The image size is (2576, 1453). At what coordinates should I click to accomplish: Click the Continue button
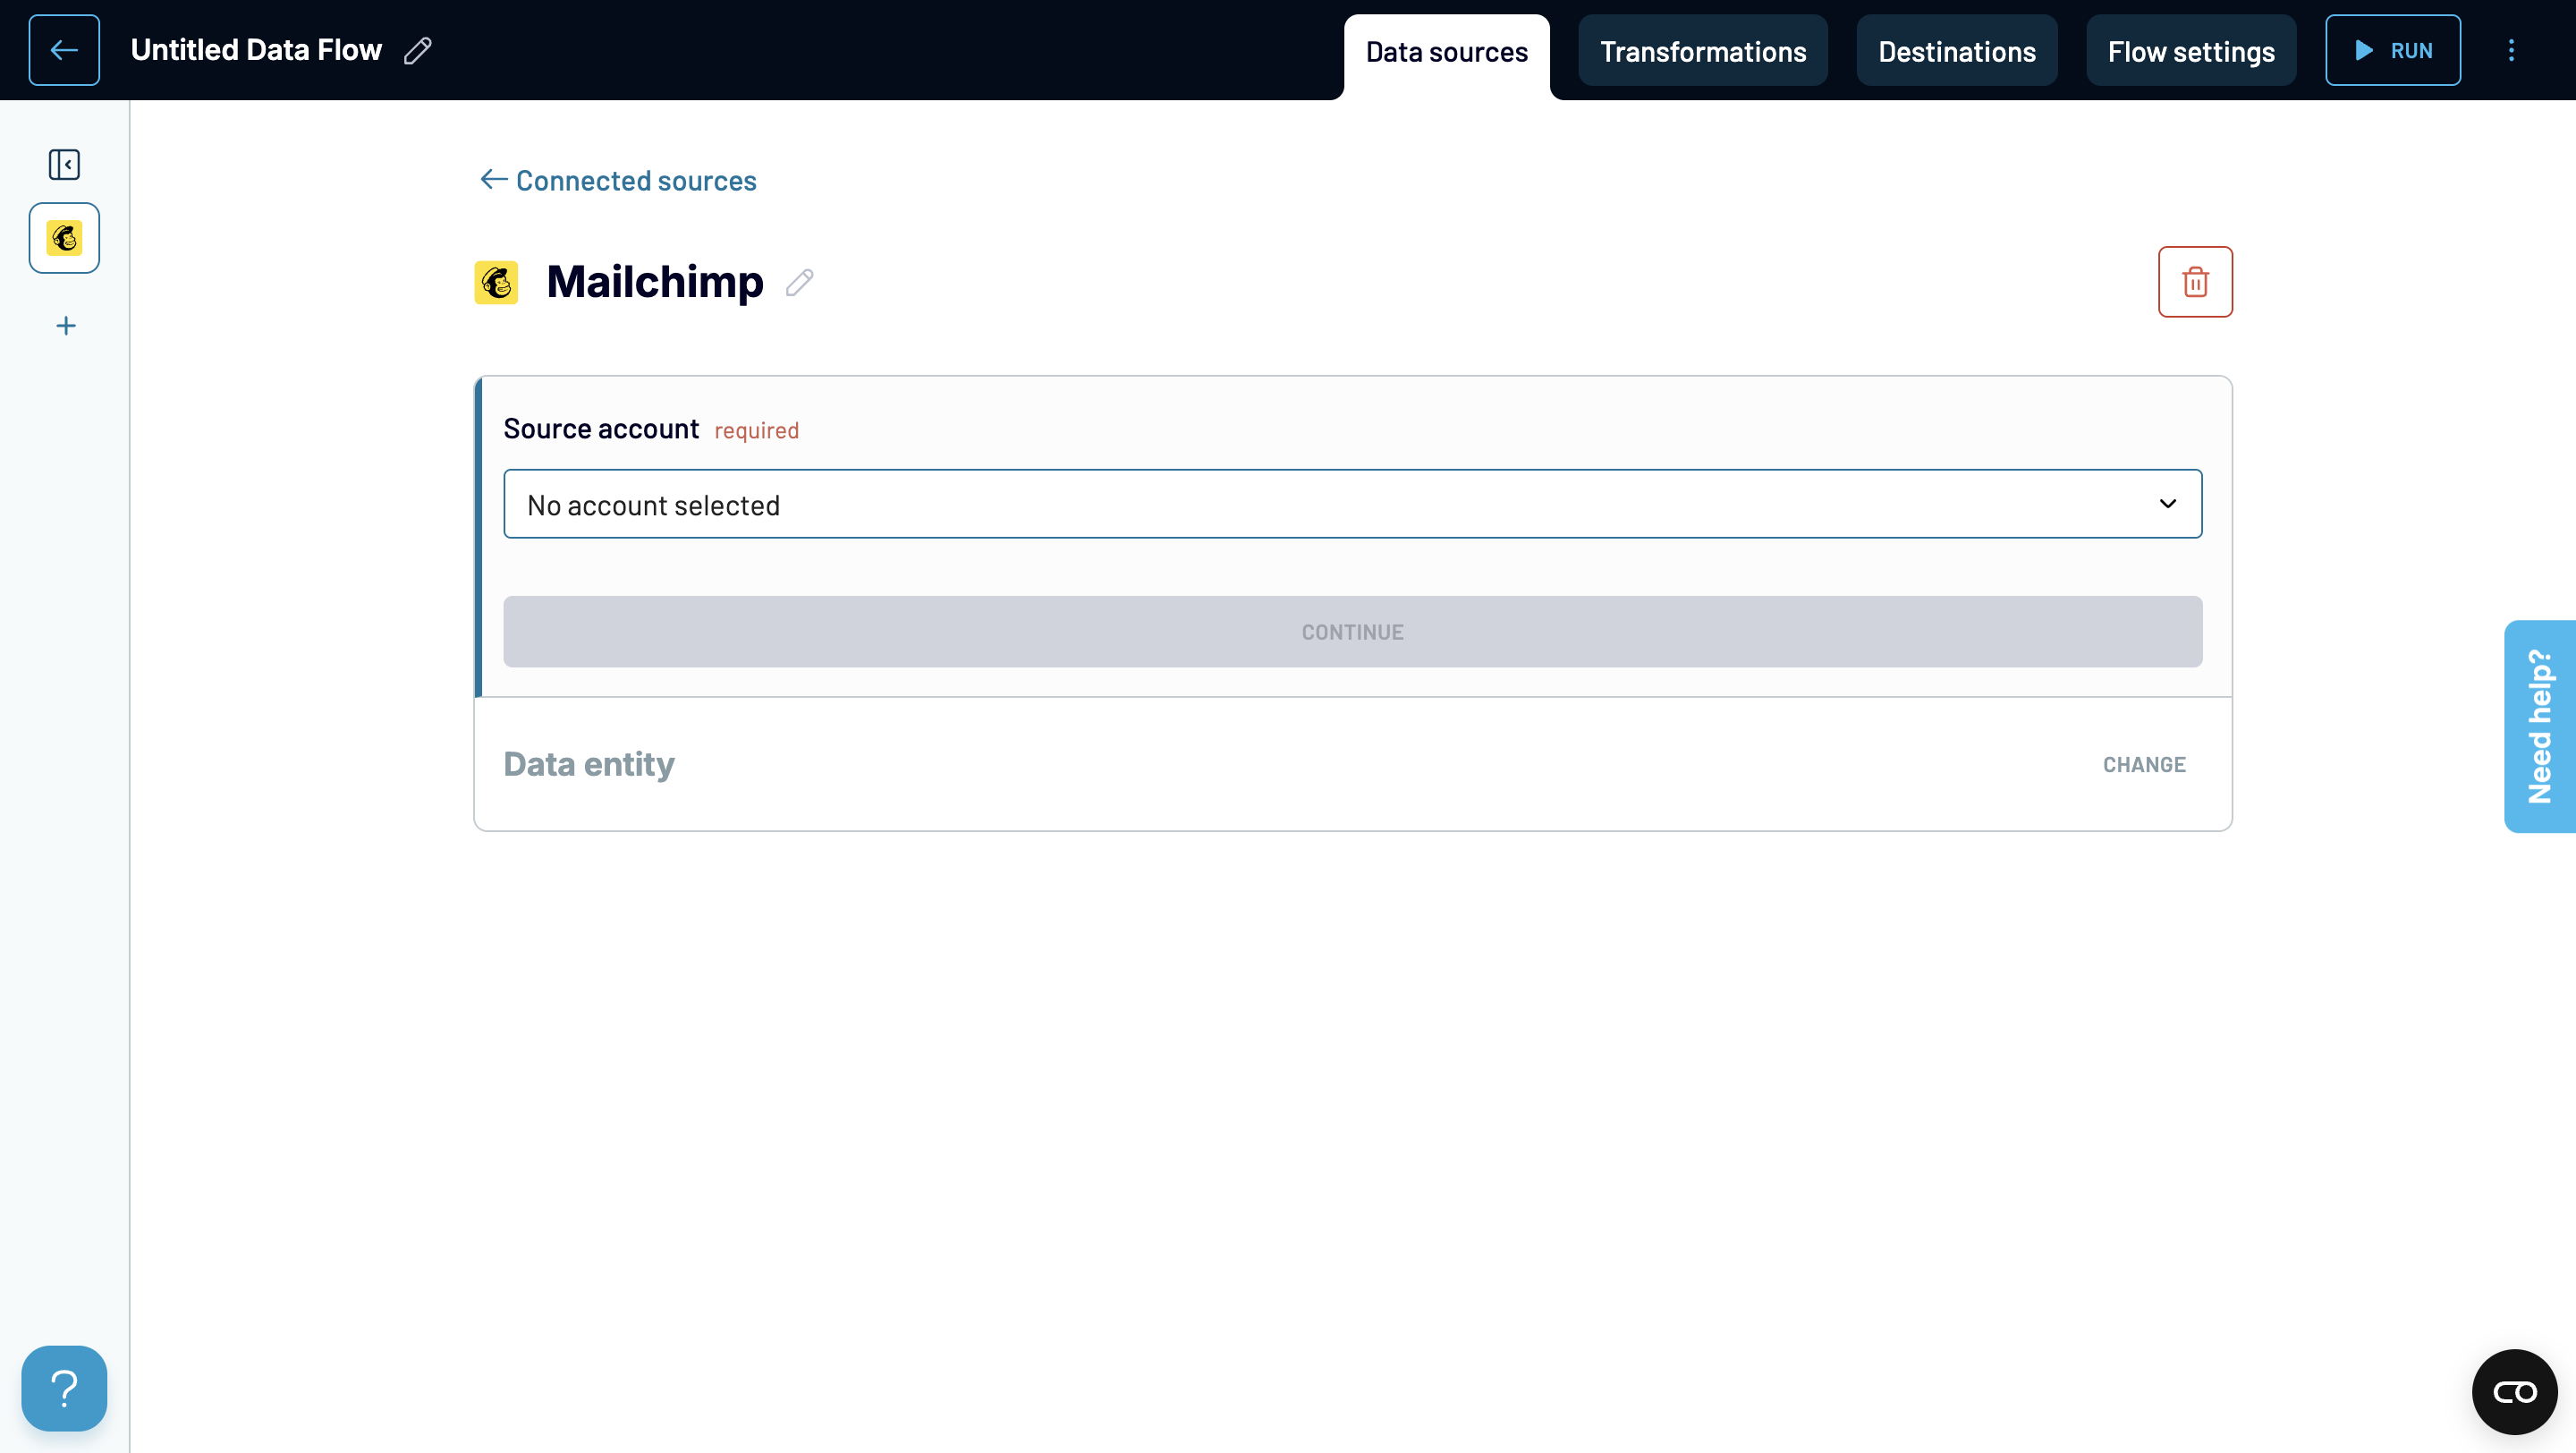1352,632
